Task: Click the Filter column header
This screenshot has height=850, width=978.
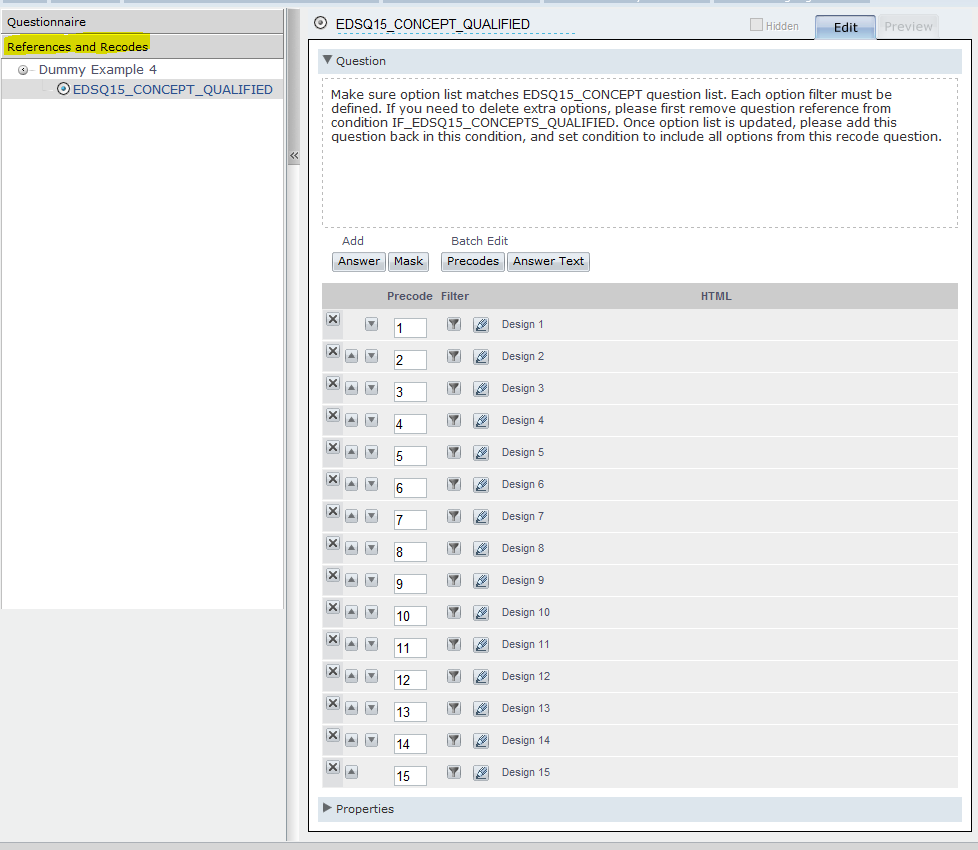Action: pyautogui.click(x=455, y=296)
